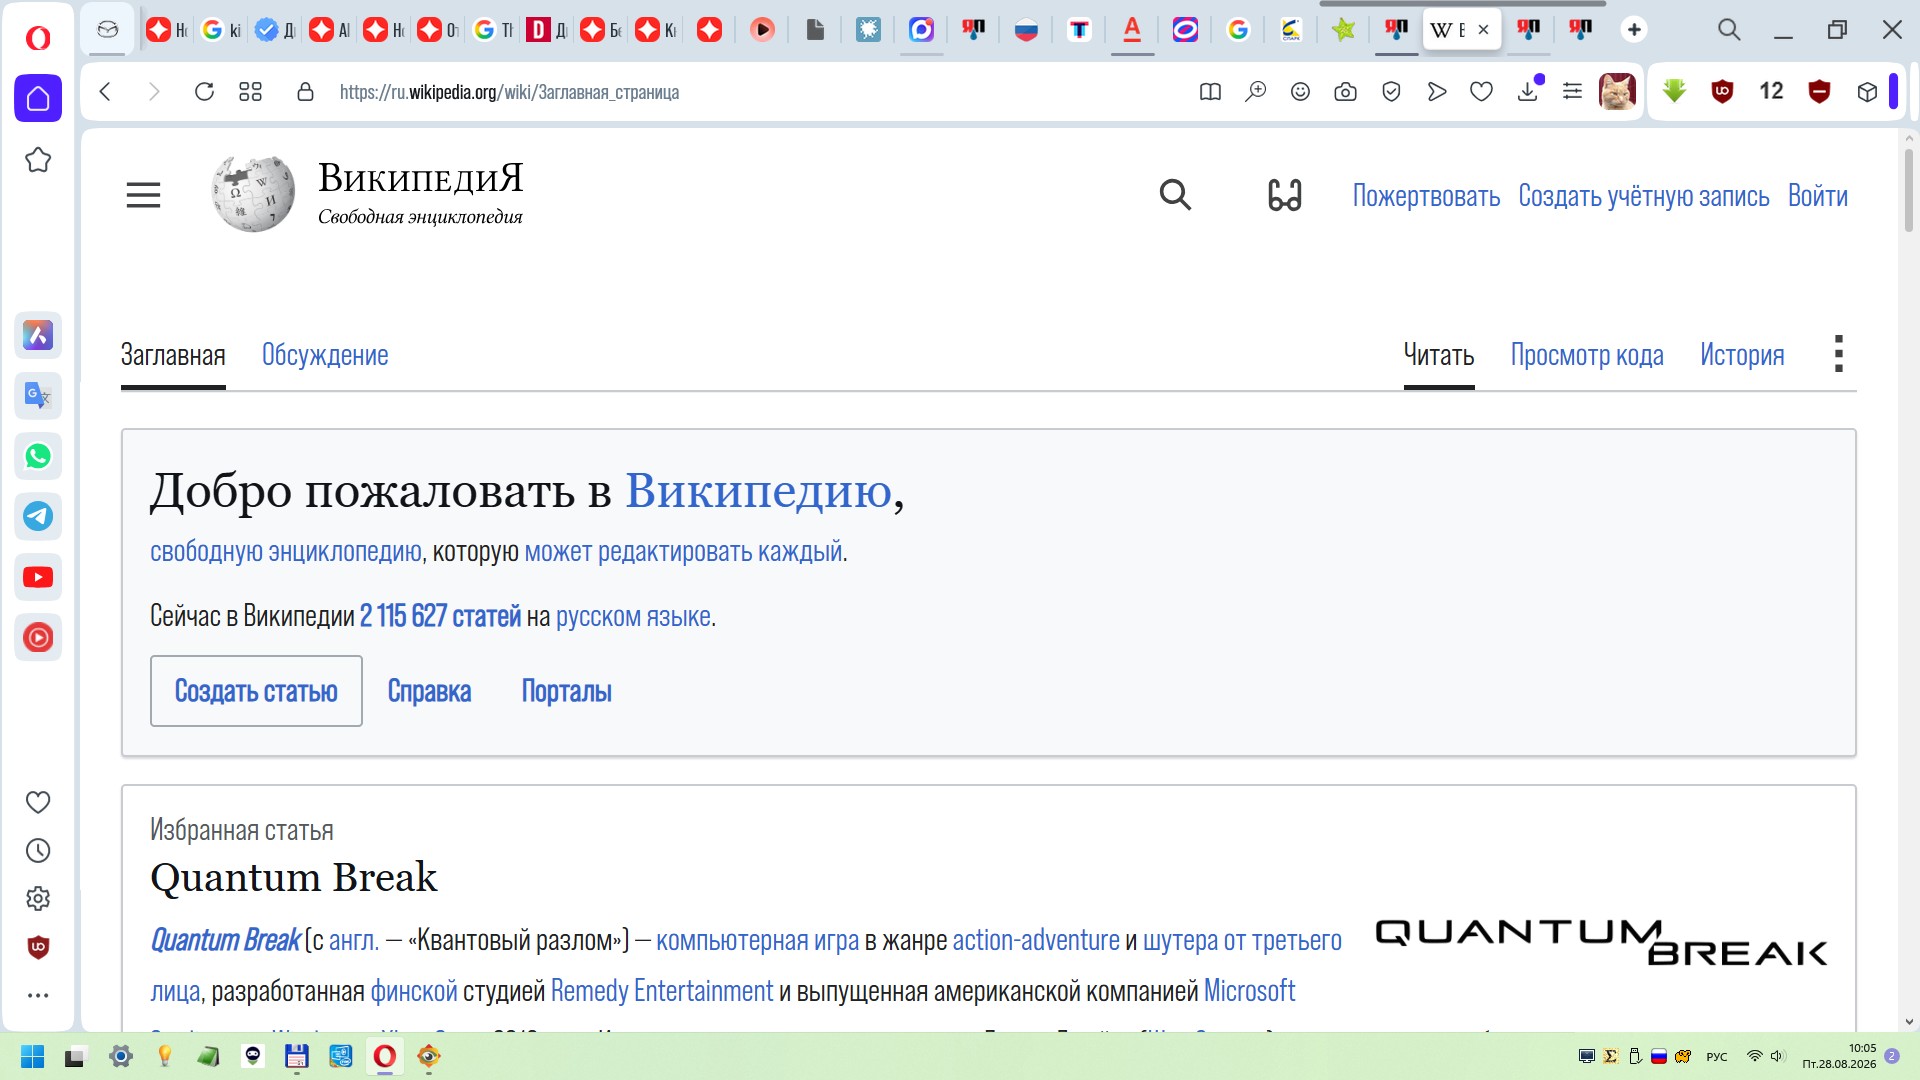Open the Opera main menu logo

tap(38, 38)
